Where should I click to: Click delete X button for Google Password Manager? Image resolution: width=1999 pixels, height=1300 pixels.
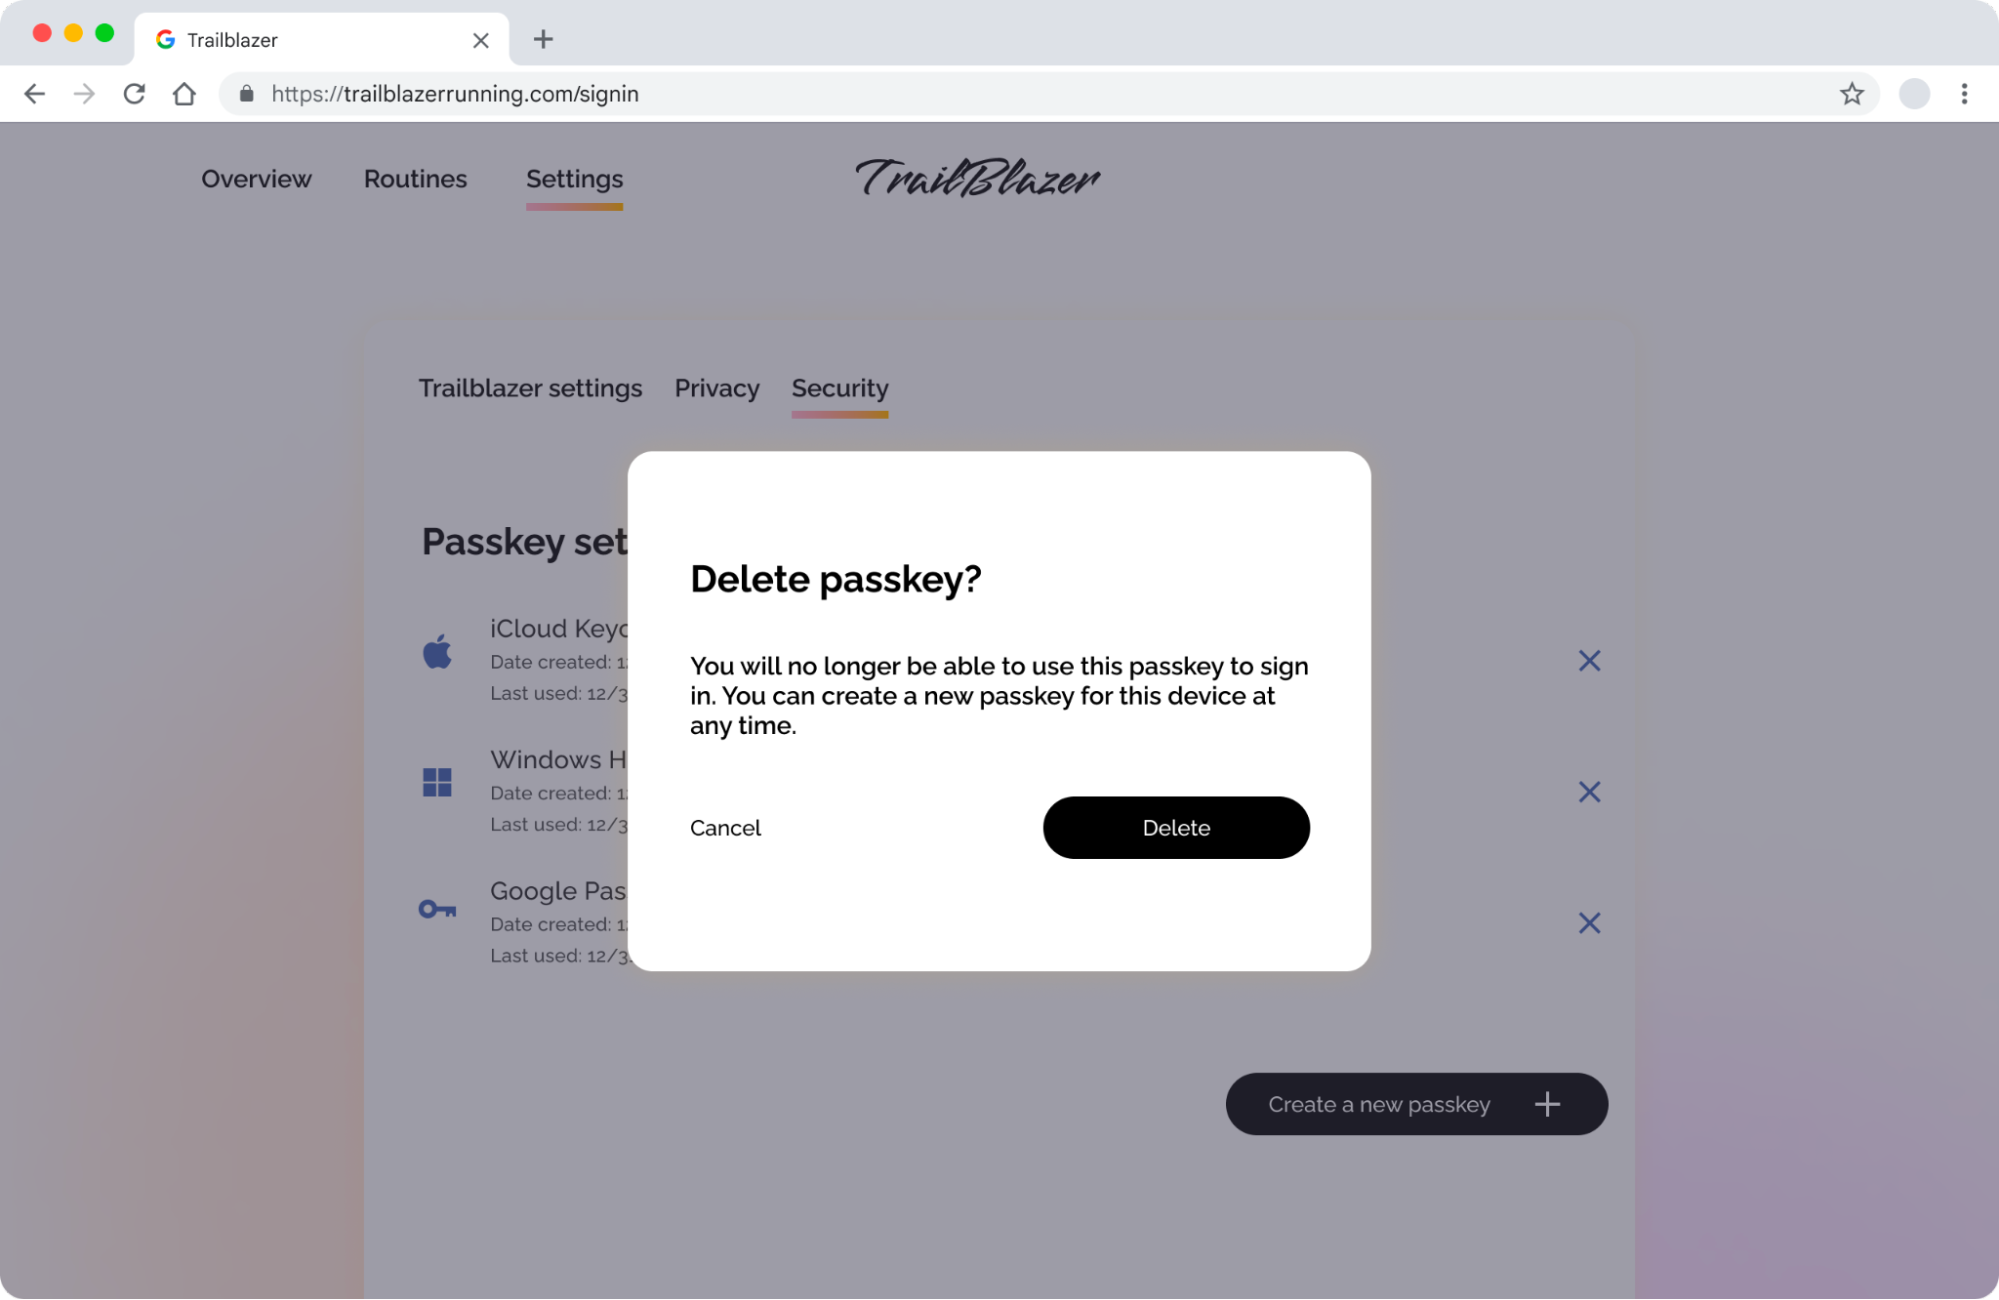(x=1588, y=923)
